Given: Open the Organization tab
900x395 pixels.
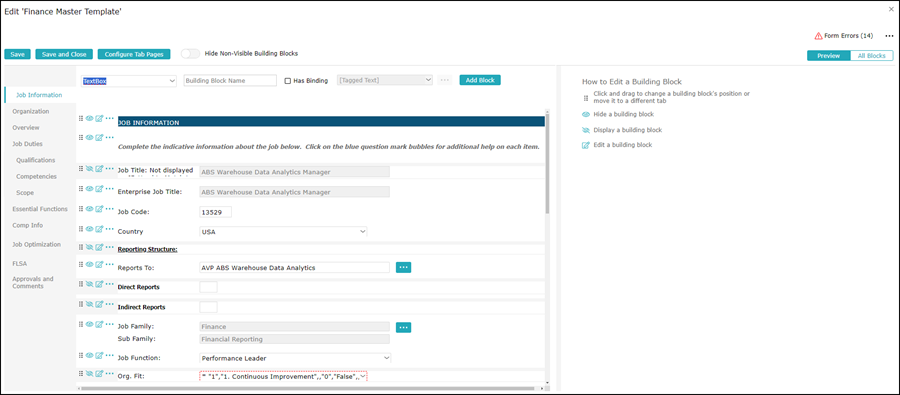Looking at the screenshot, I should pyautogui.click(x=31, y=111).
